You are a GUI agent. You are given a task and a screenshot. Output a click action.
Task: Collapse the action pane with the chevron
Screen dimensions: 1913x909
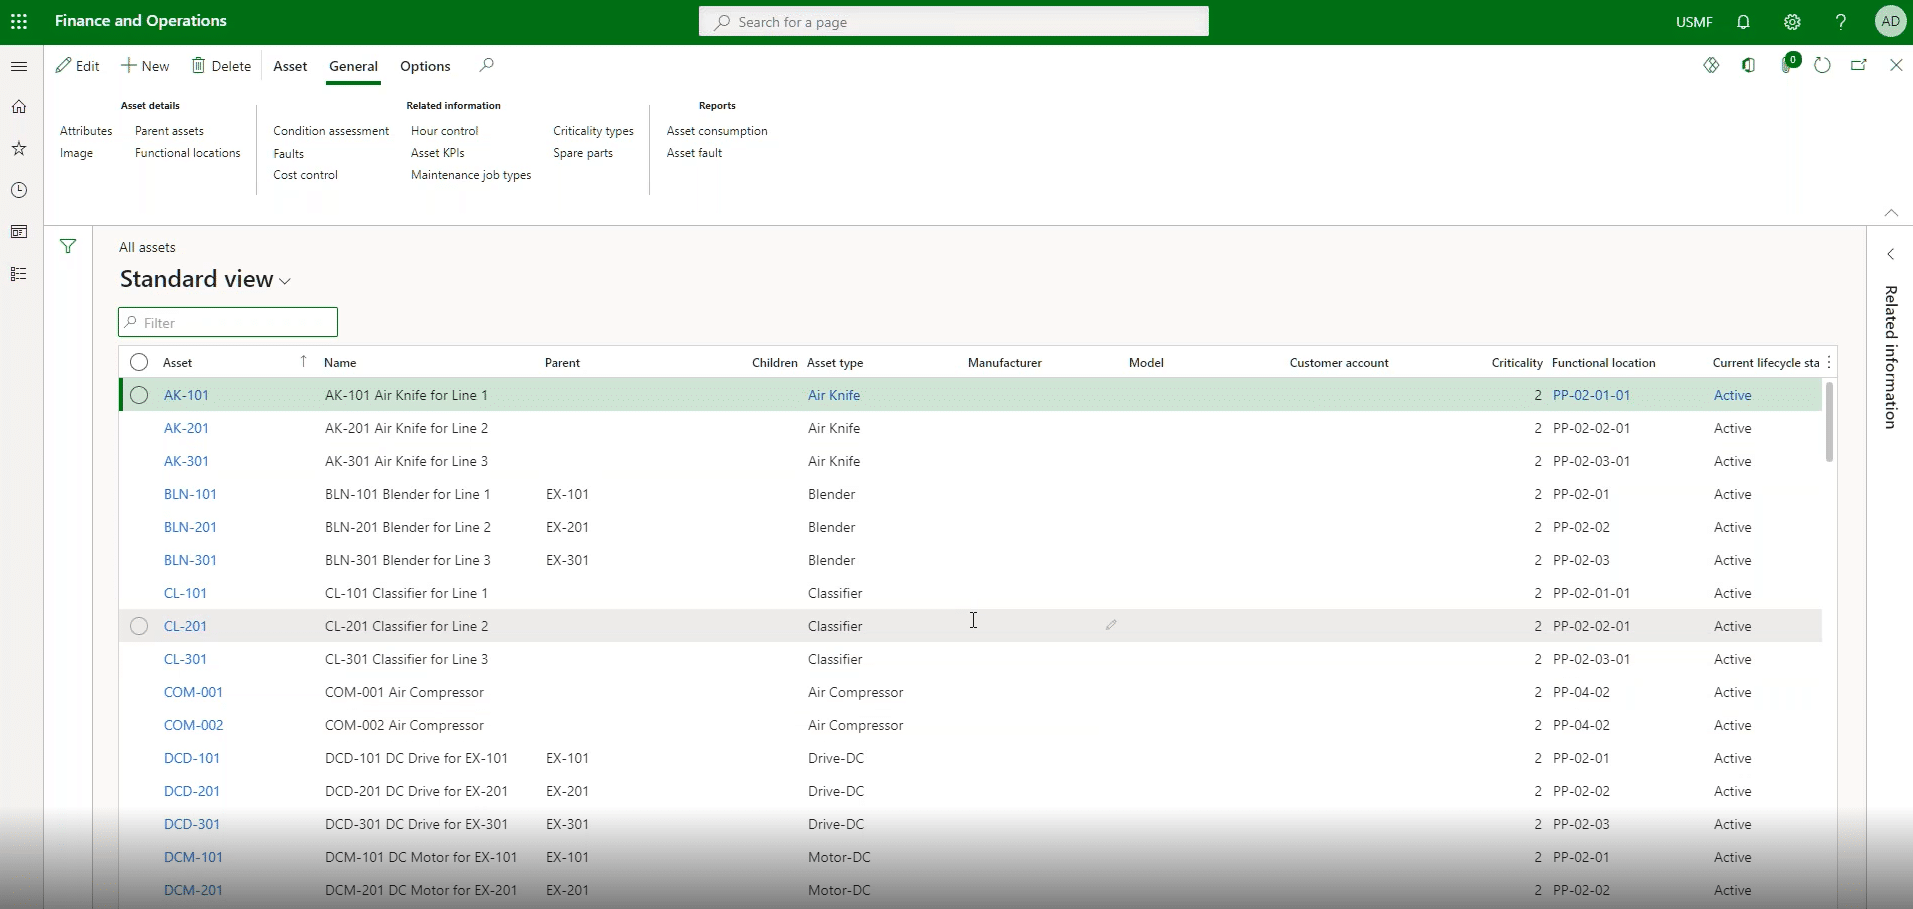(x=1891, y=213)
